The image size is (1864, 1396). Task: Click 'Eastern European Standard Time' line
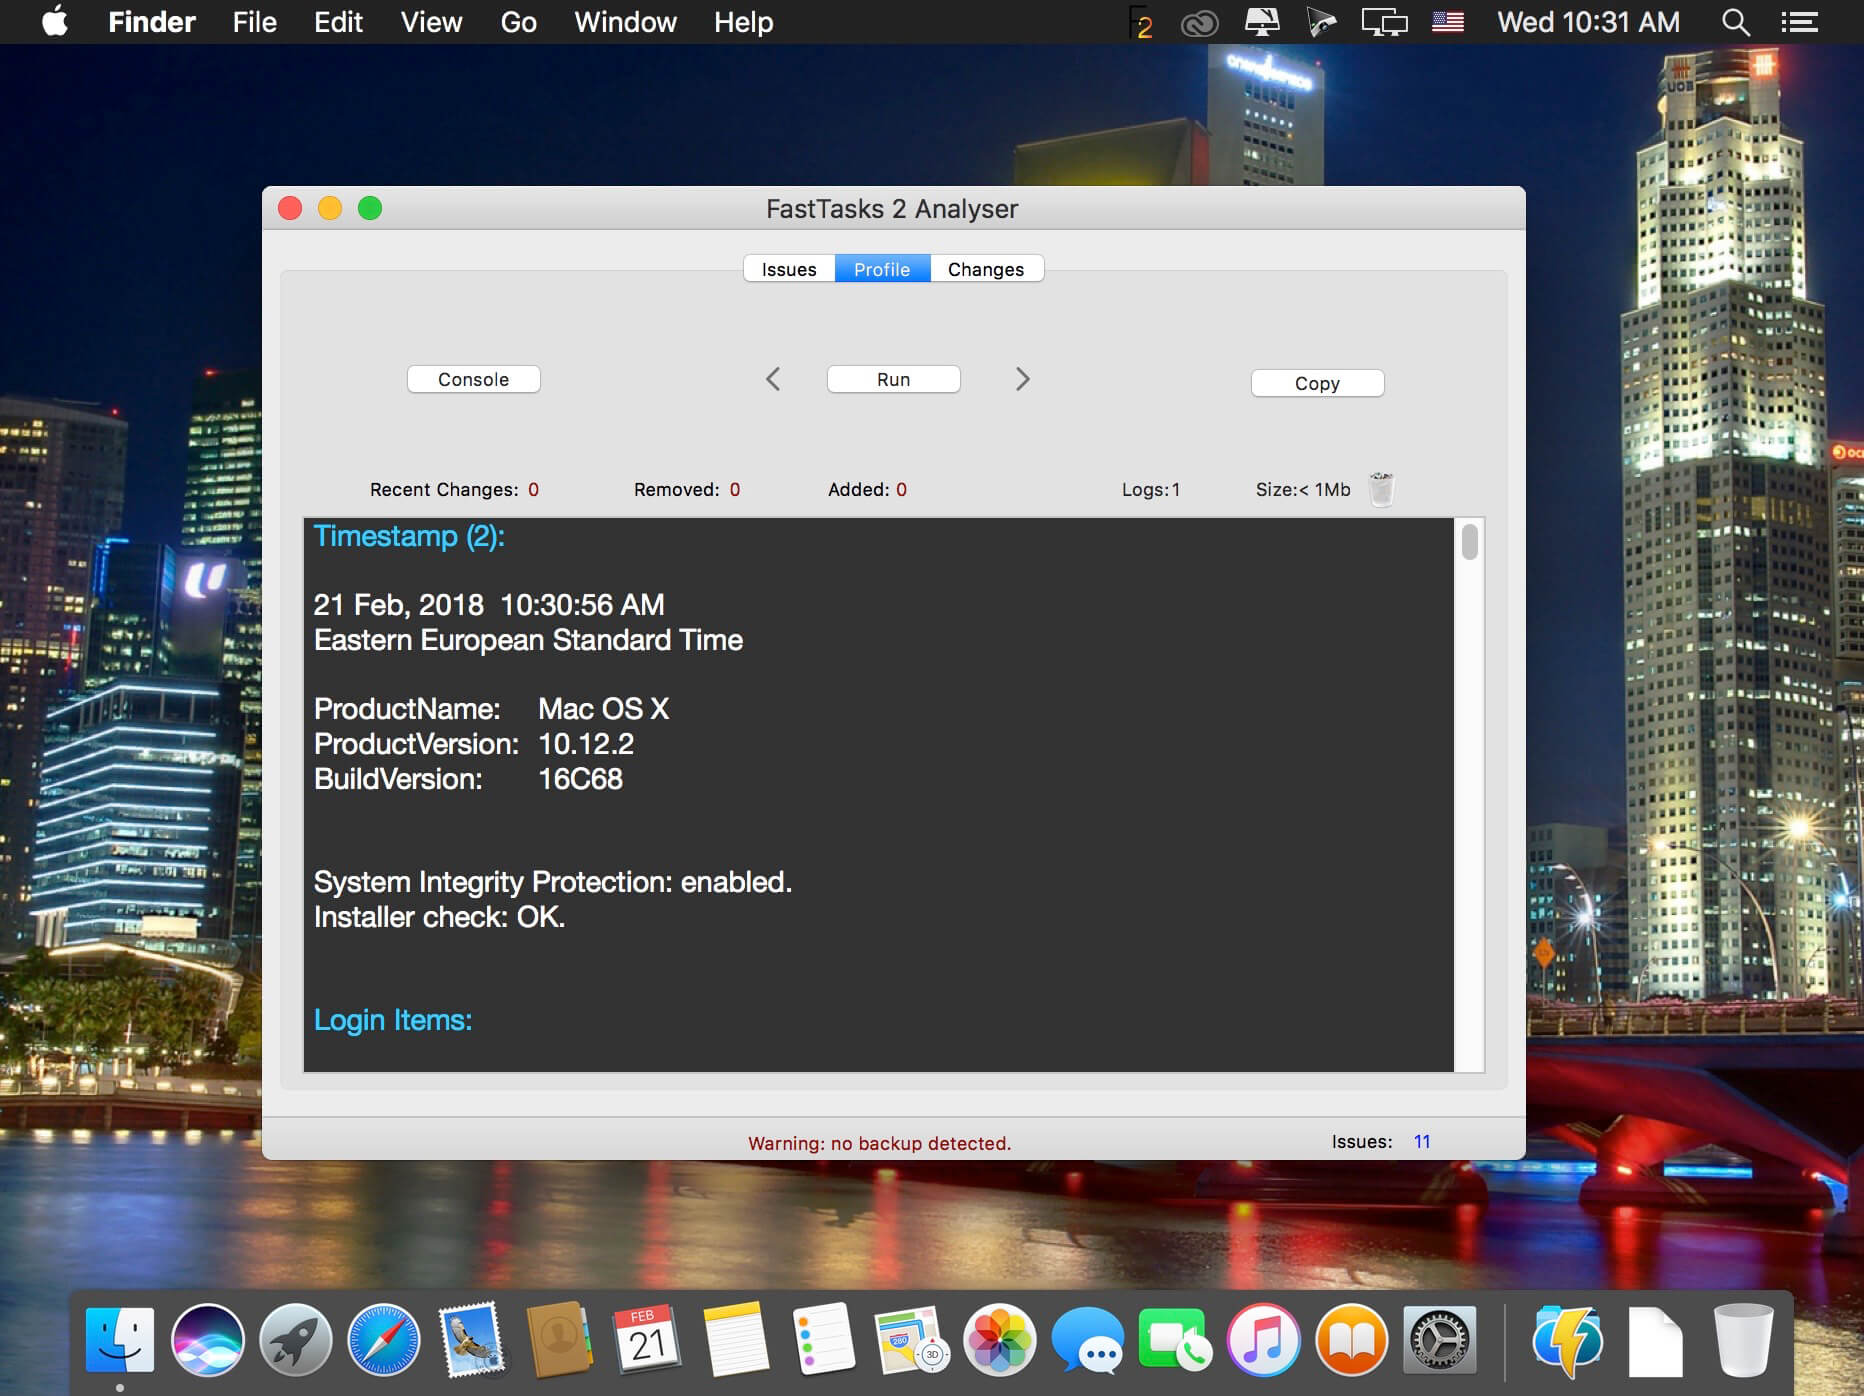[x=528, y=640]
